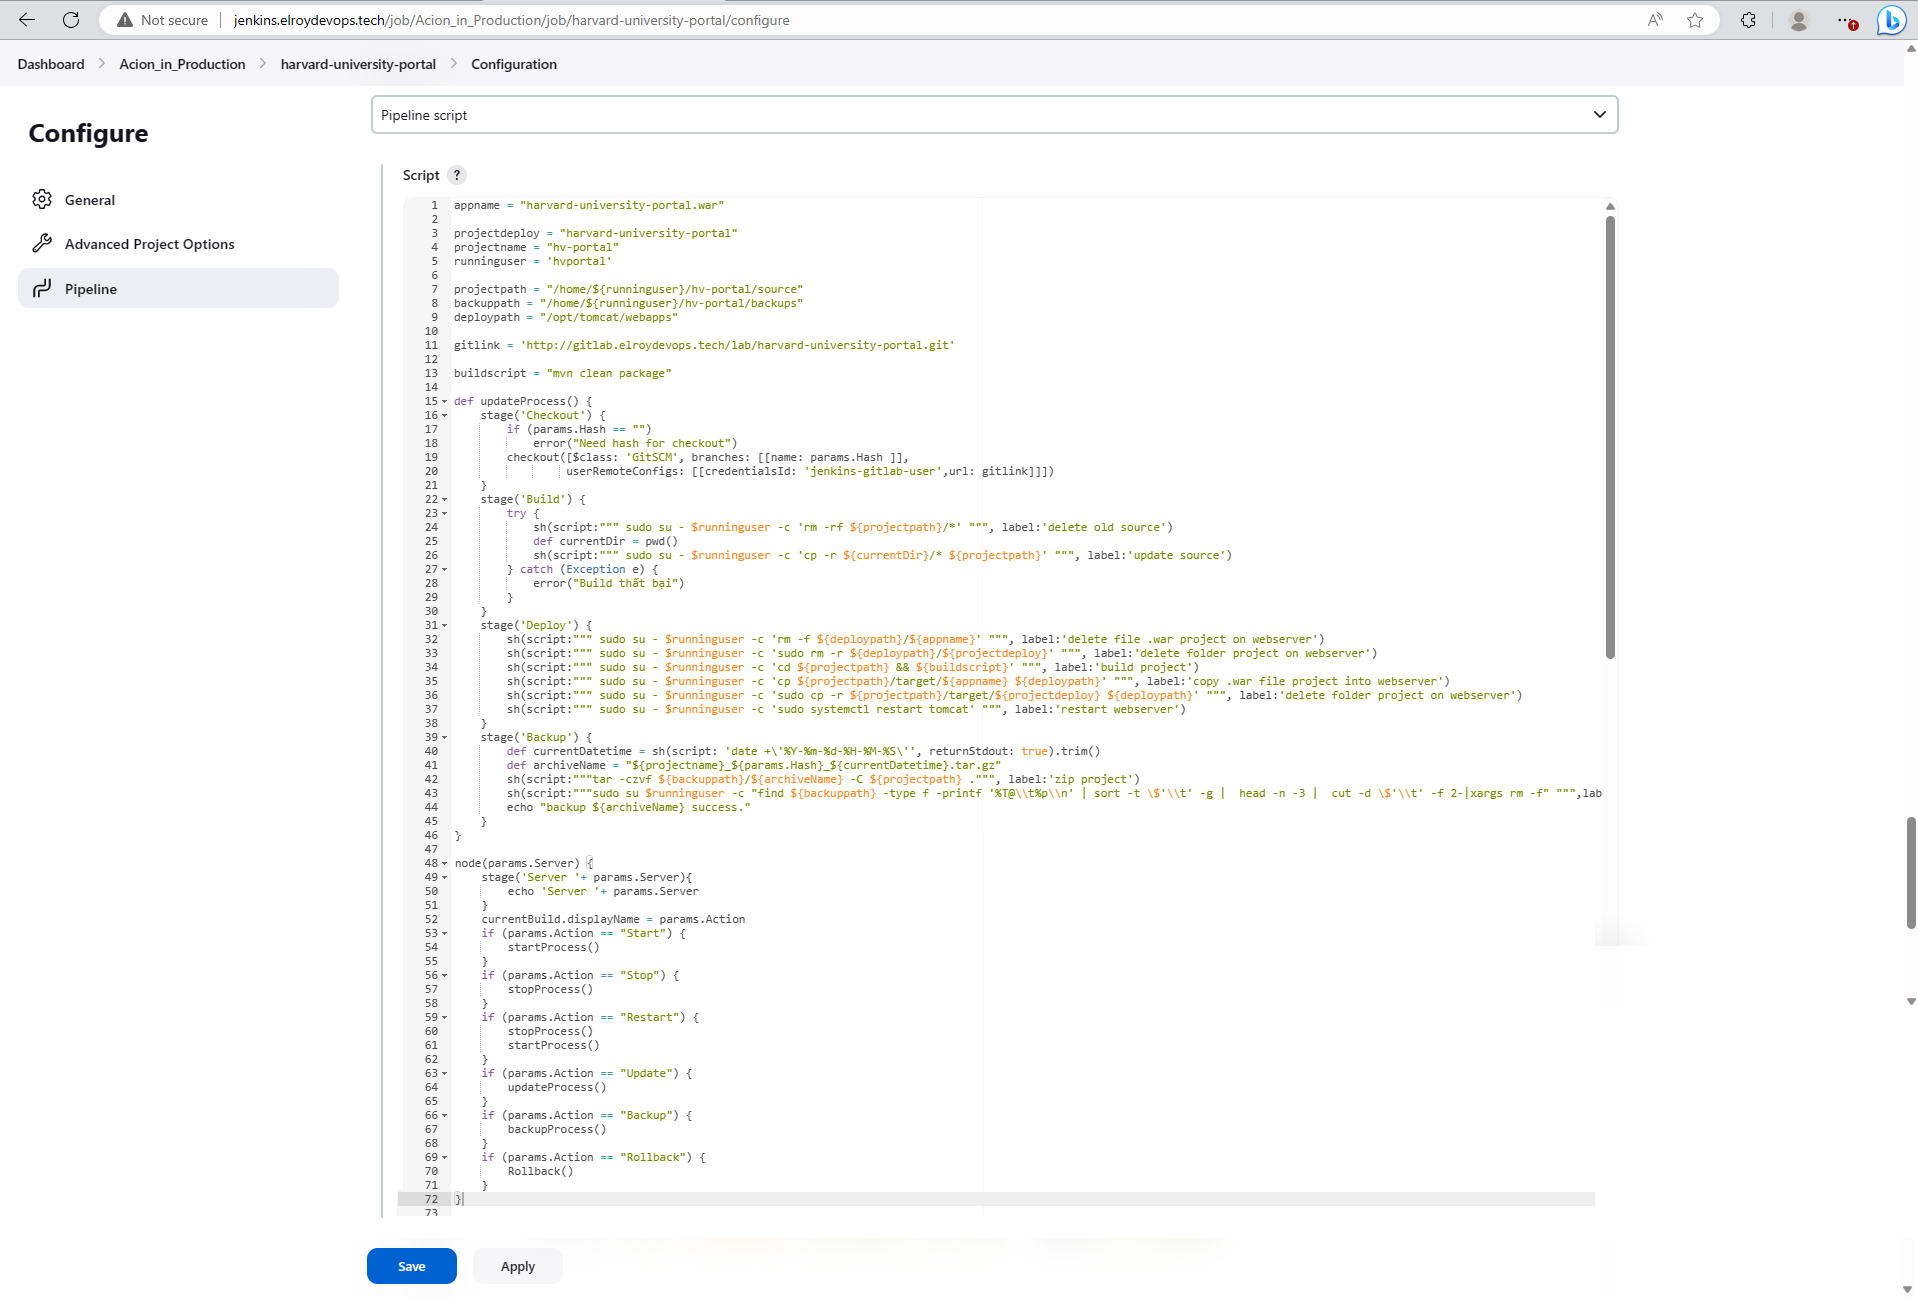Collapse the Server stage fold at line 49
1918x1312 pixels.
point(445,878)
